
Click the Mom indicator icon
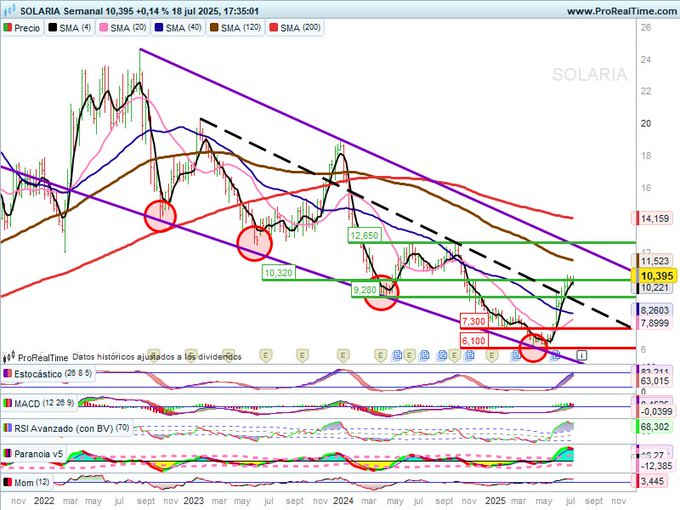(x=7, y=482)
